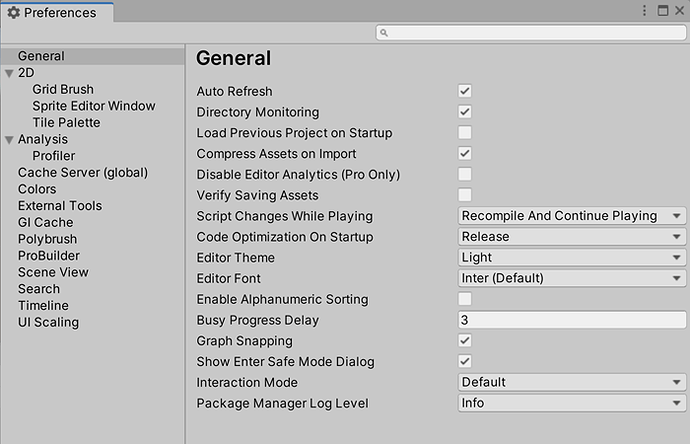
Task: Open the Editor Font dropdown
Action: [x=572, y=278]
